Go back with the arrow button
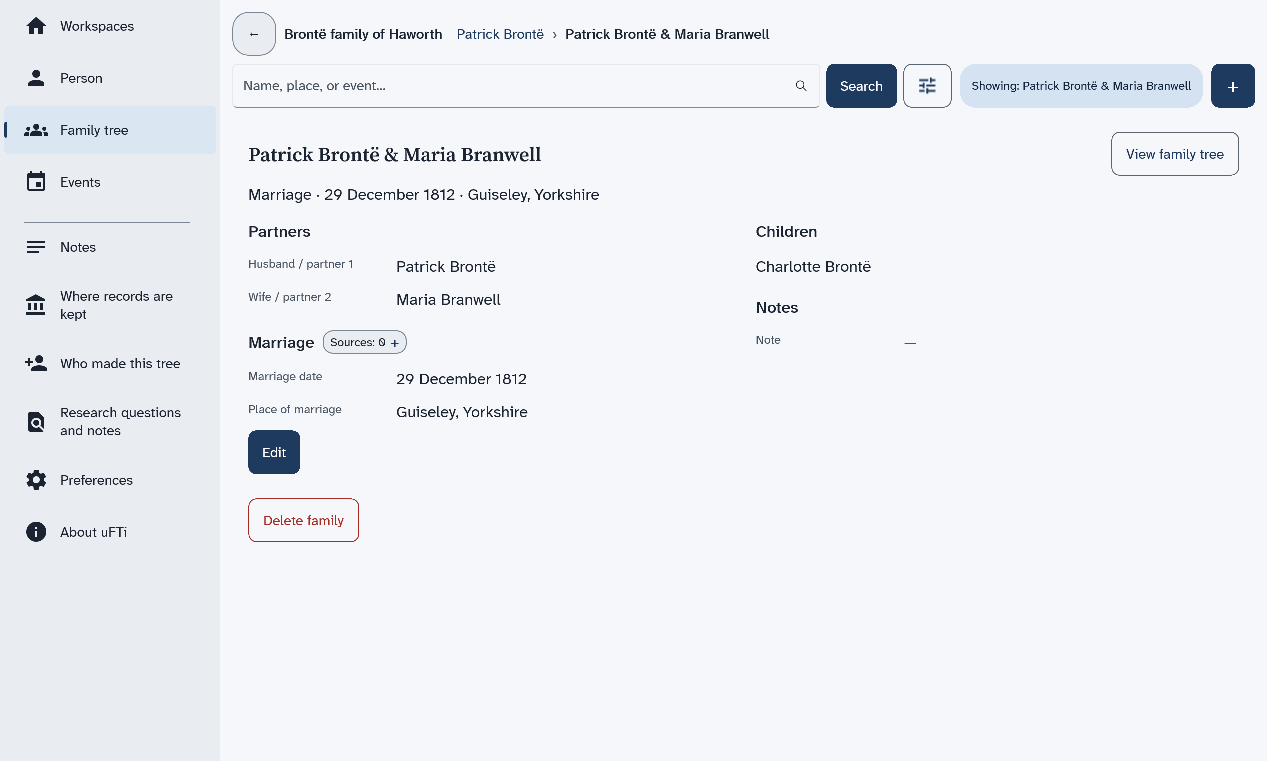This screenshot has width=1267, height=761. [x=254, y=34]
